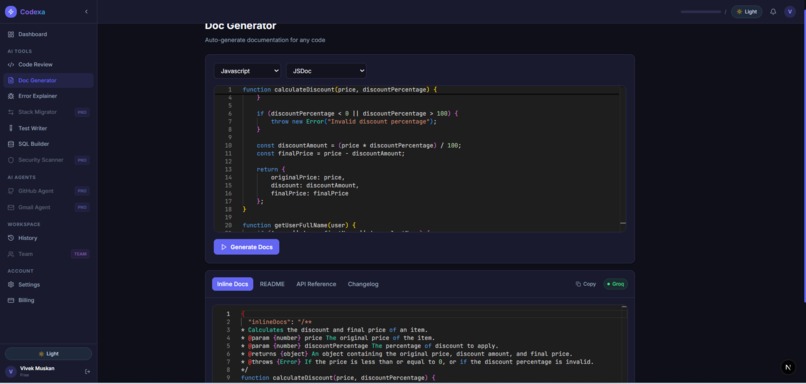Click the 'AI TOOLS' section label
Screen dimensions: 806x384
tap(20, 51)
